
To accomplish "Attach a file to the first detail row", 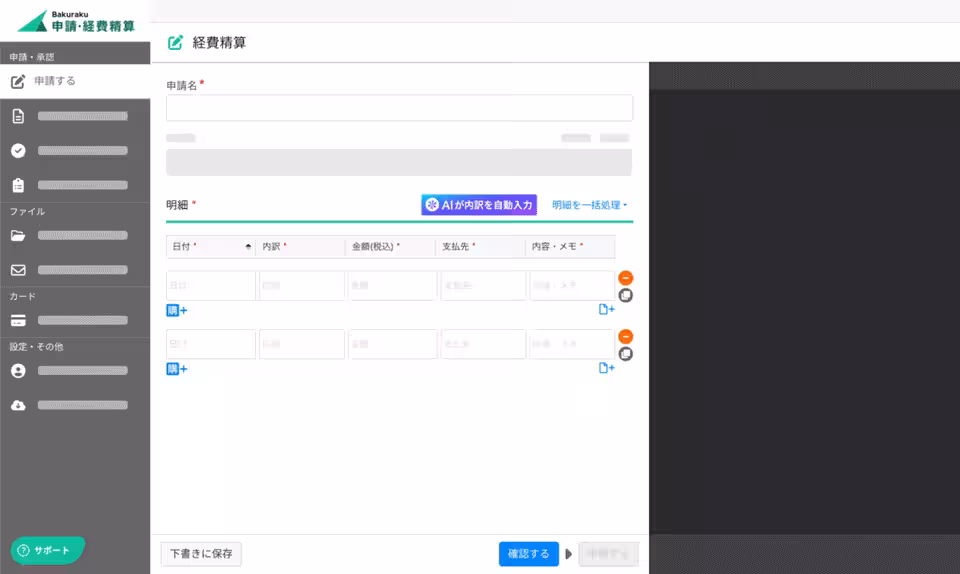I will click(x=606, y=310).
